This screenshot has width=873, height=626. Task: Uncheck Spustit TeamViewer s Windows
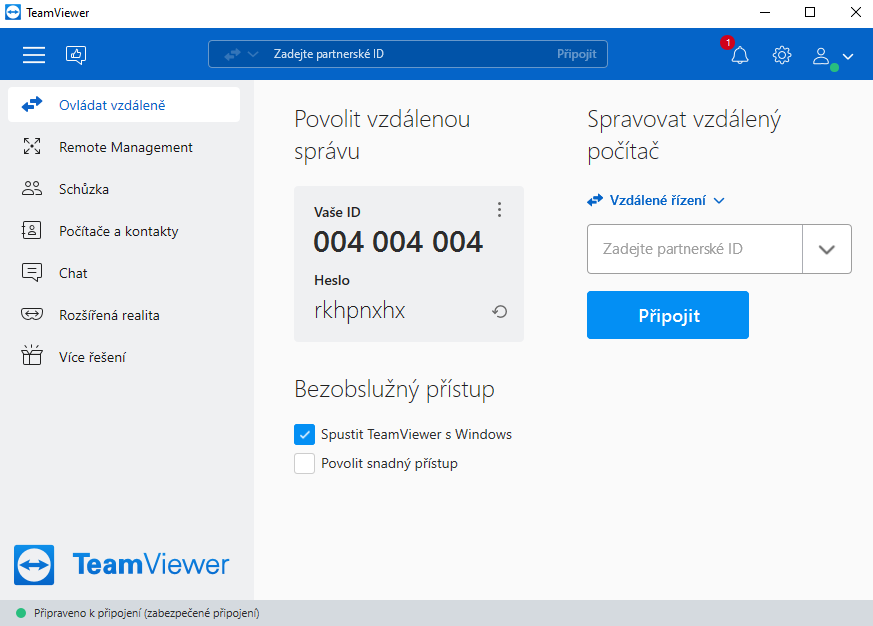(x=304, y=434)
